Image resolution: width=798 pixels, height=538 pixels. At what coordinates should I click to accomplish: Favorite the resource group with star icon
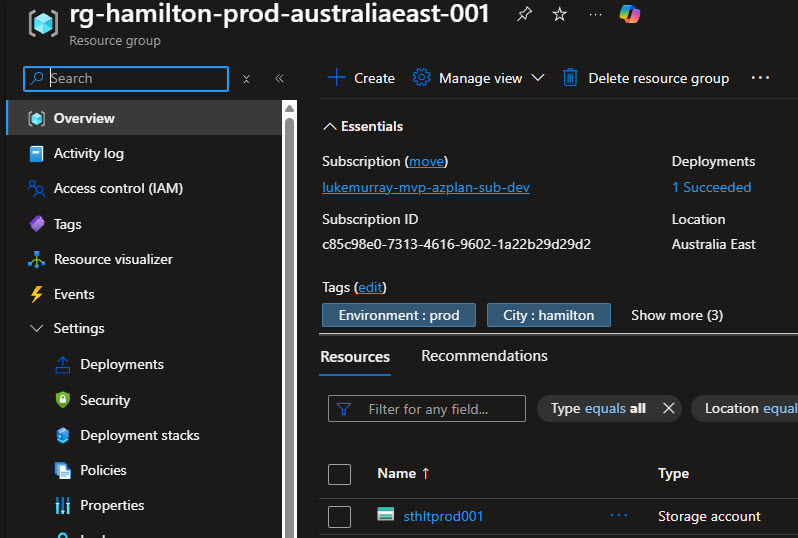560,14
